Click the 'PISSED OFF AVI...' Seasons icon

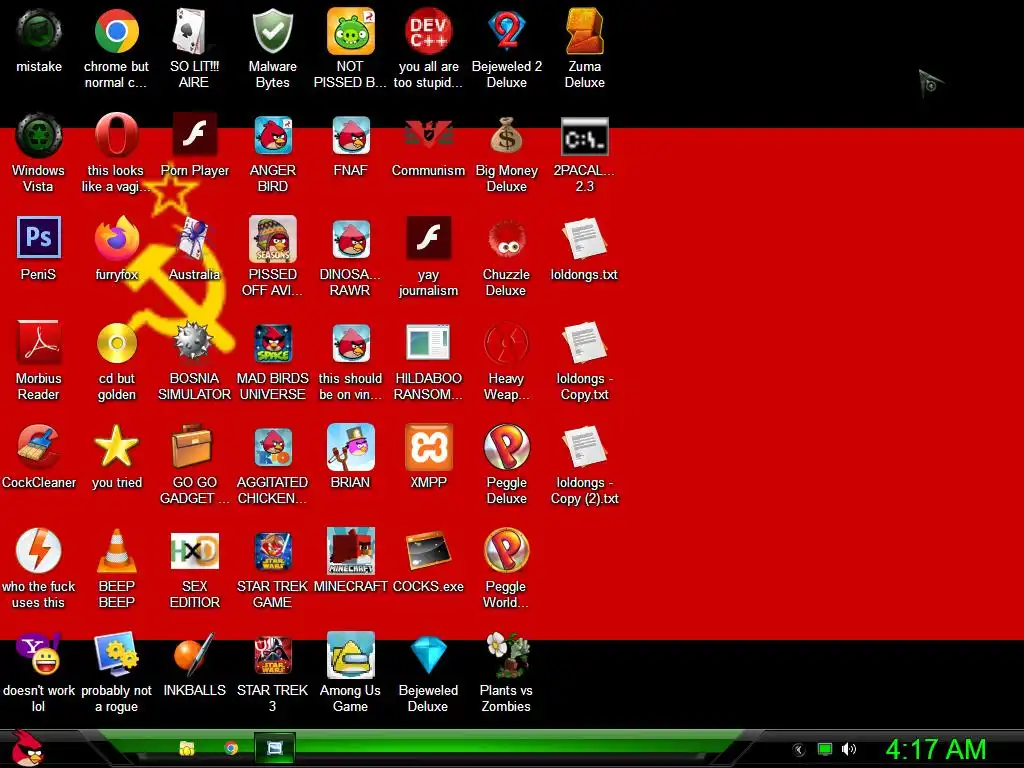coord(272,238)
